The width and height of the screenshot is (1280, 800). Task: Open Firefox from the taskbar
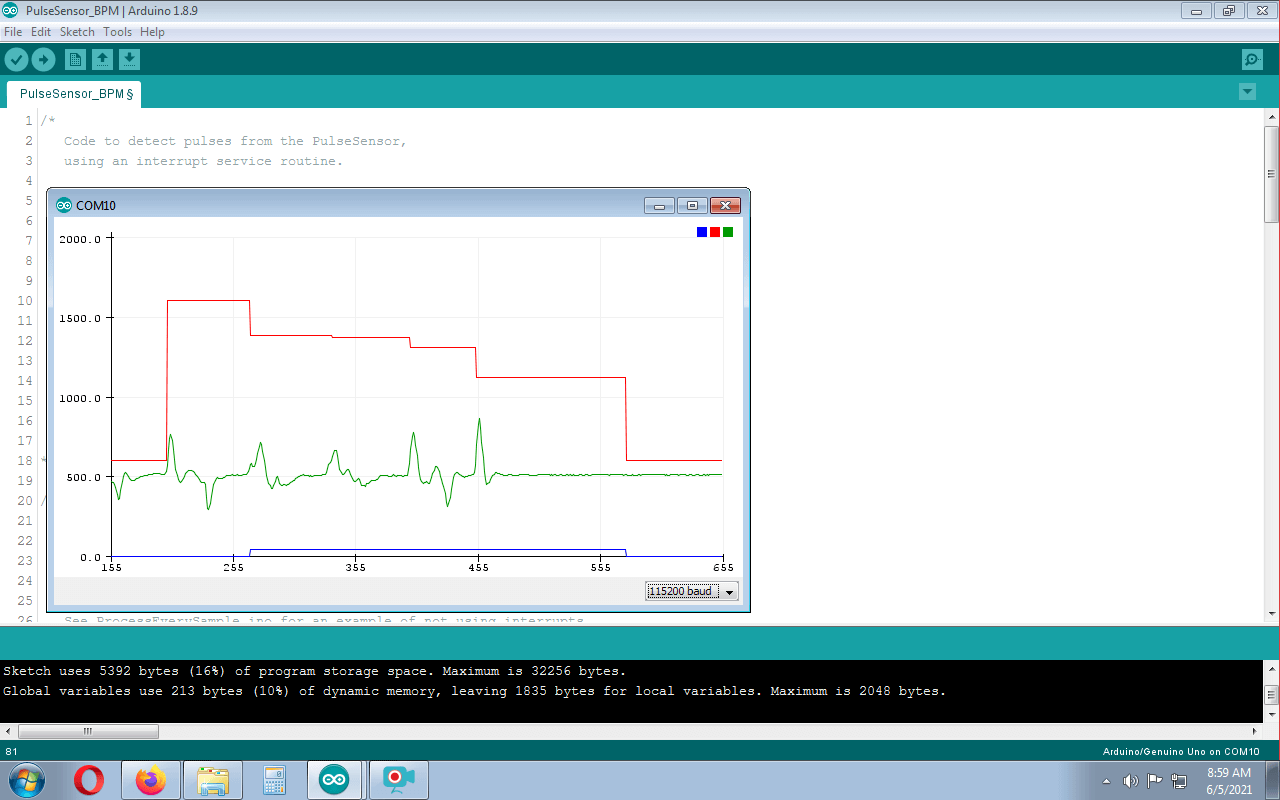[150, 779]
